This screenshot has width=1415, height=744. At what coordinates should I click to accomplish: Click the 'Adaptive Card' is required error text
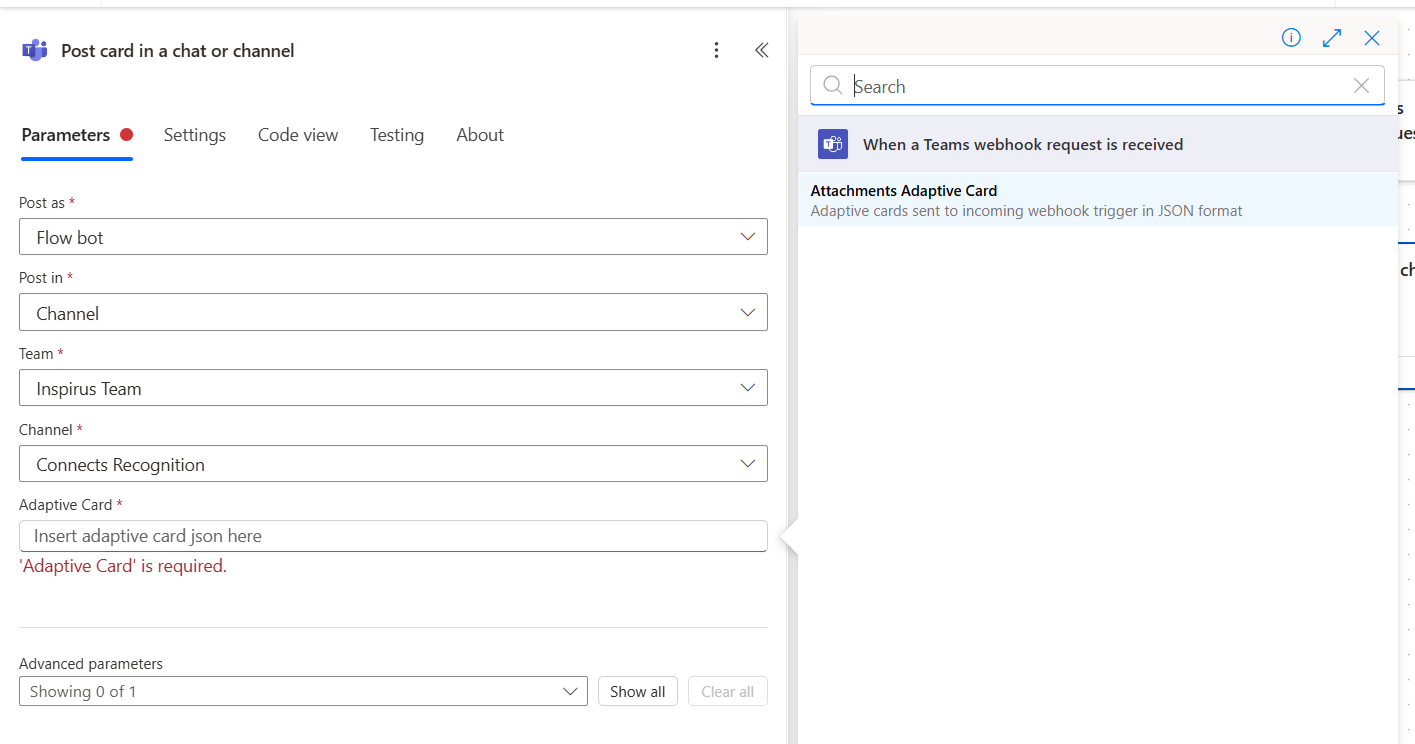pos(123,566)
